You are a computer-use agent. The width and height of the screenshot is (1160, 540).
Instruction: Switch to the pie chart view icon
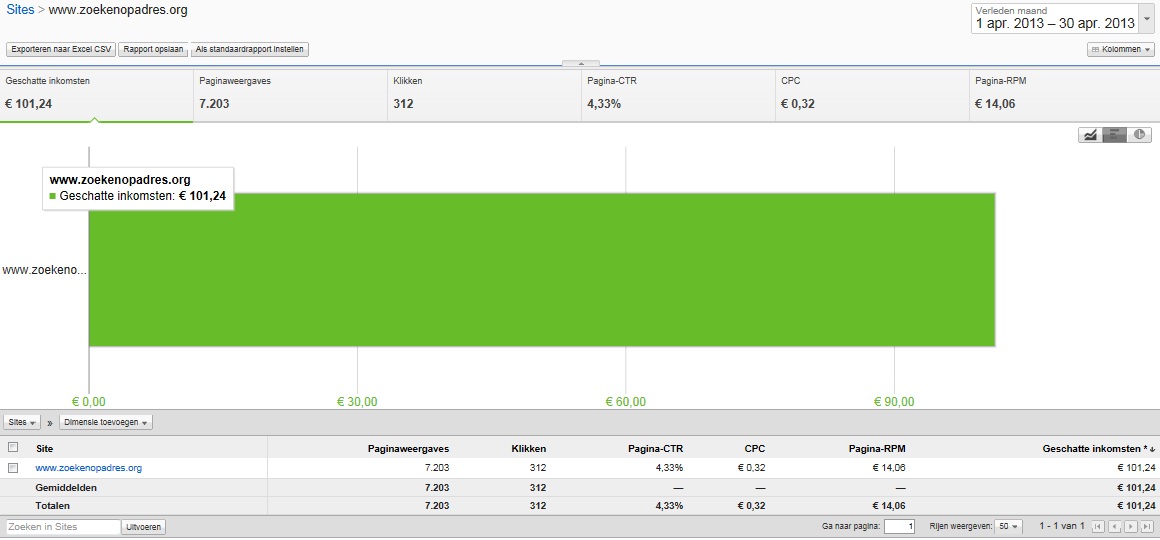pos(1139,135)
